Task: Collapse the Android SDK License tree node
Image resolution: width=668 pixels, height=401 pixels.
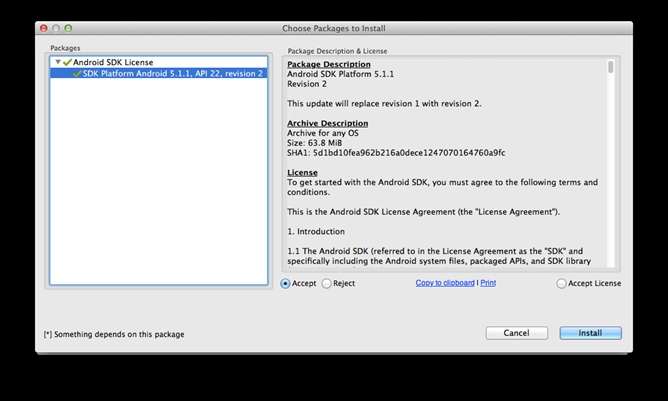Action: pyautogui.click(x=58, y=62)
